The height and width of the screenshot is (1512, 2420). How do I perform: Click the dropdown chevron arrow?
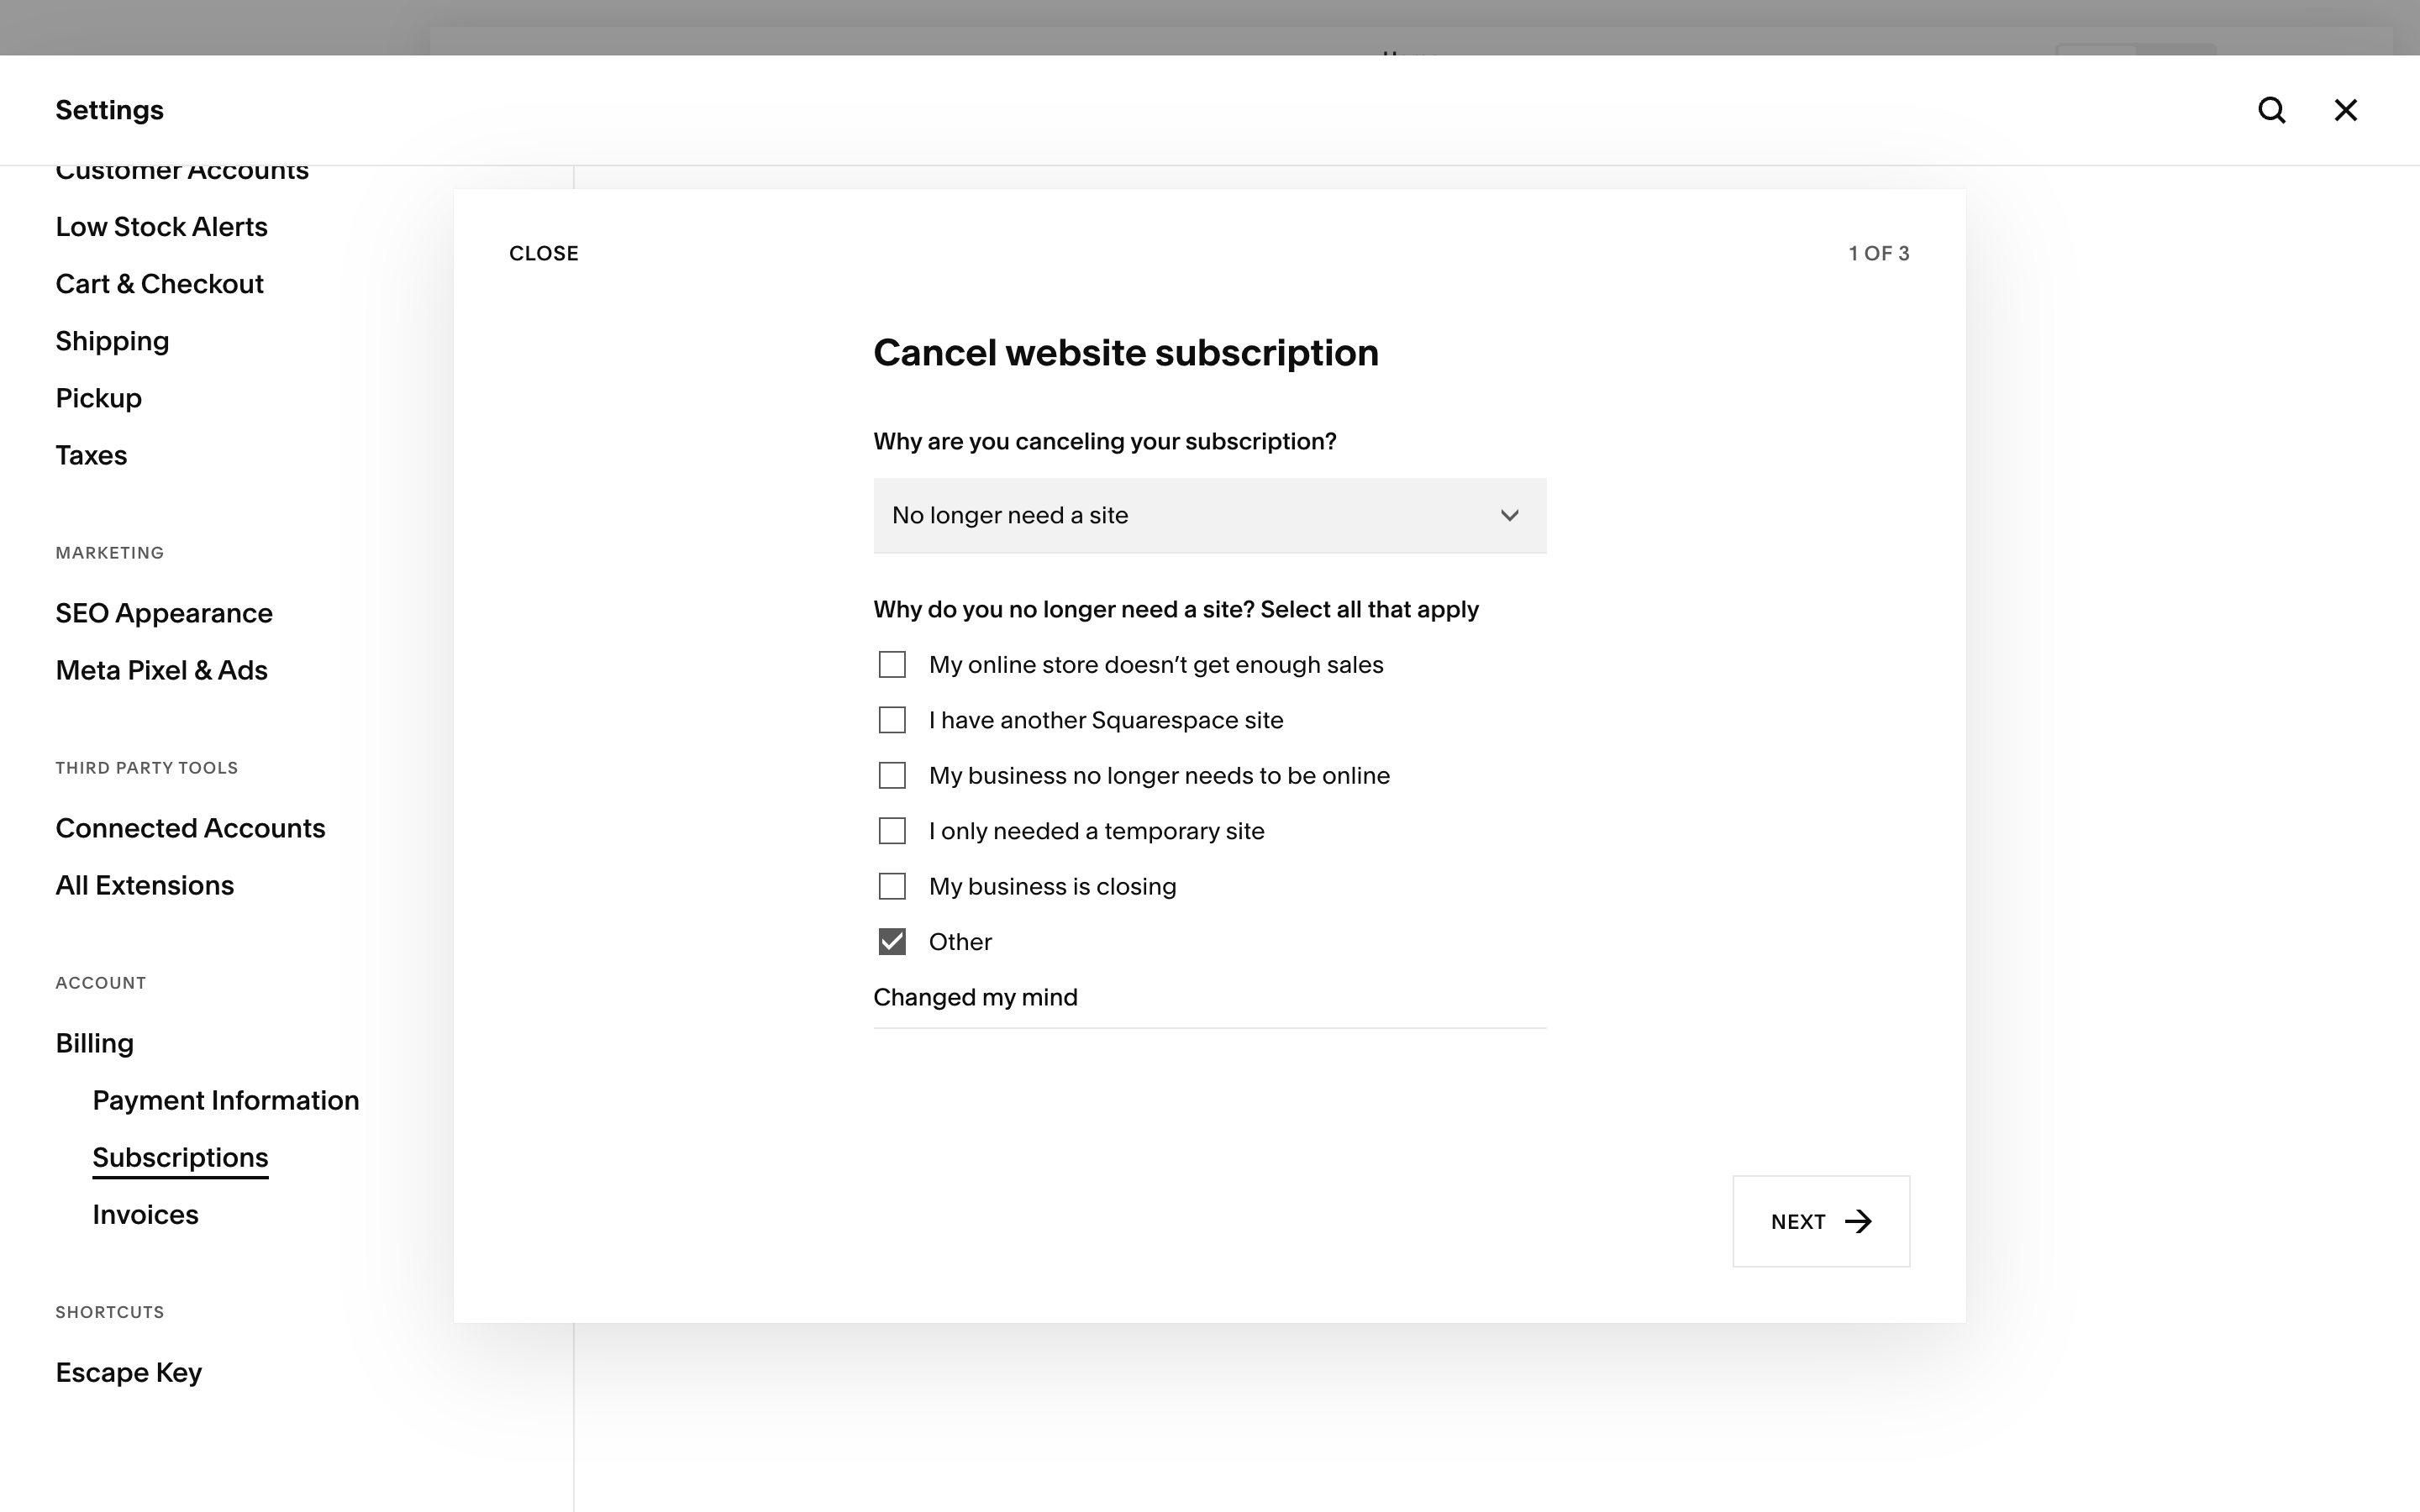click(1509, 515)
